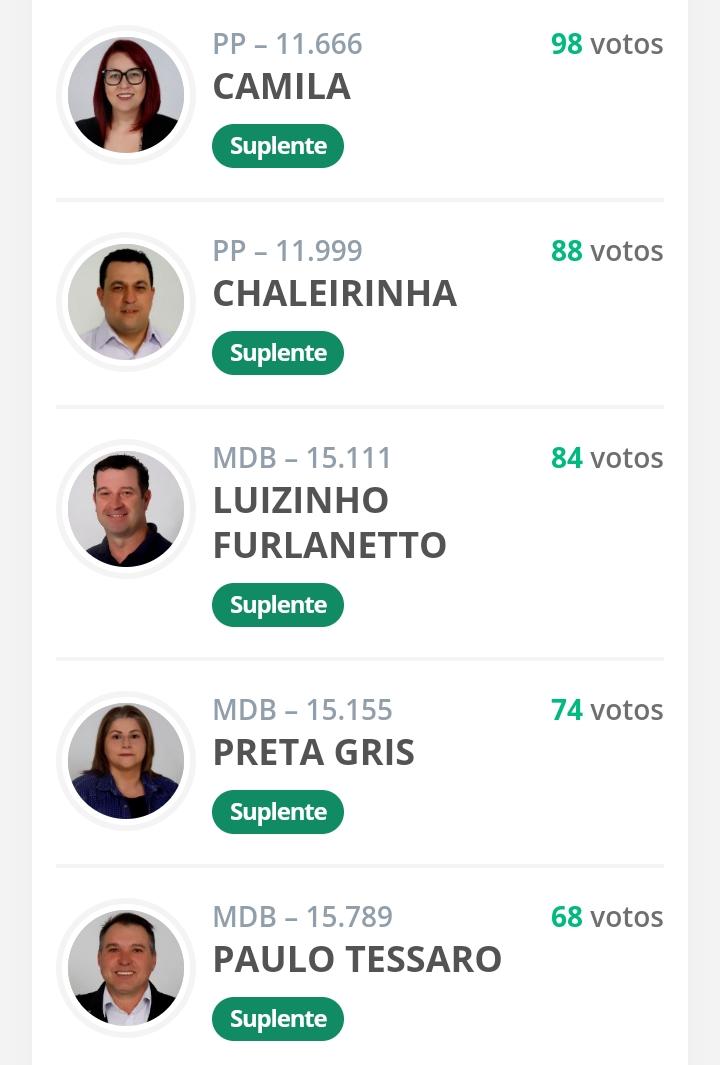Tap the PRETA GRIS name
This screenshot has height=1065, width=720.
pos(313,753)
